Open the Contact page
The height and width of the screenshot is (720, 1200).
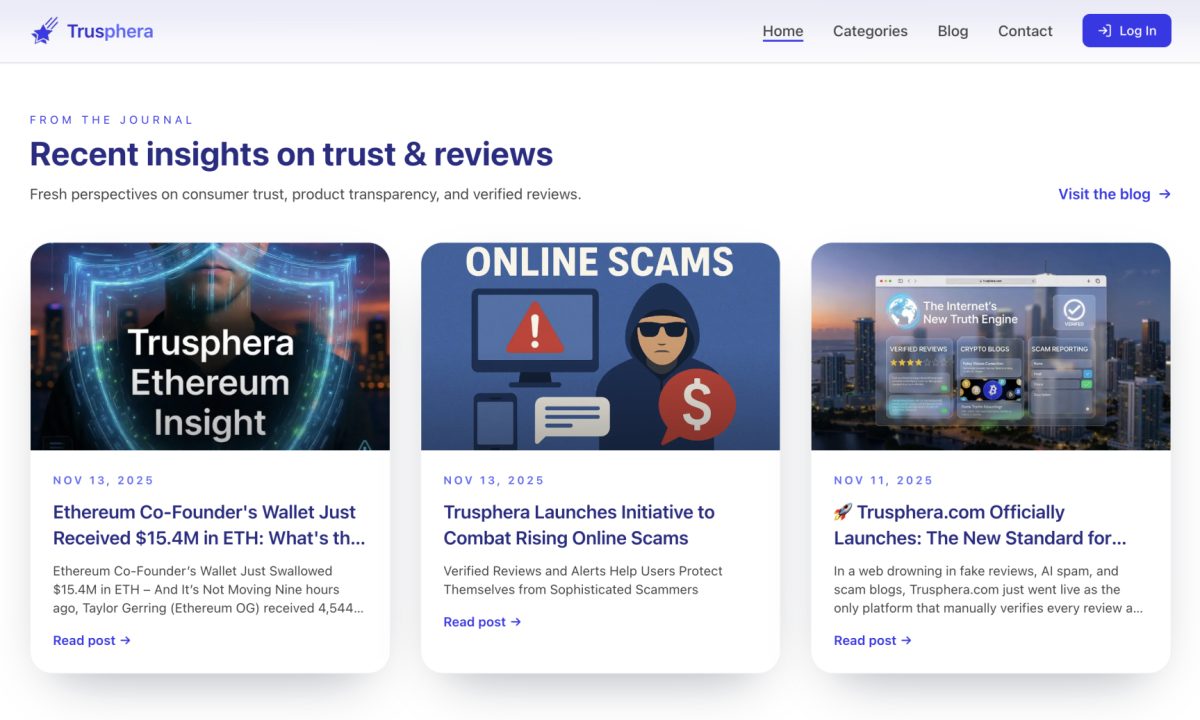(1024, 31)
